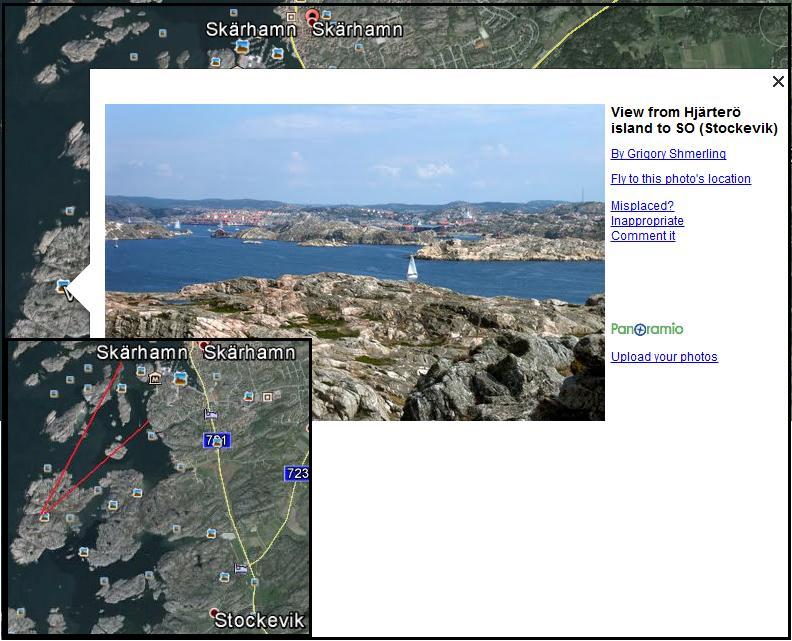Click the red Skärhamn placemark on main map

313,15
